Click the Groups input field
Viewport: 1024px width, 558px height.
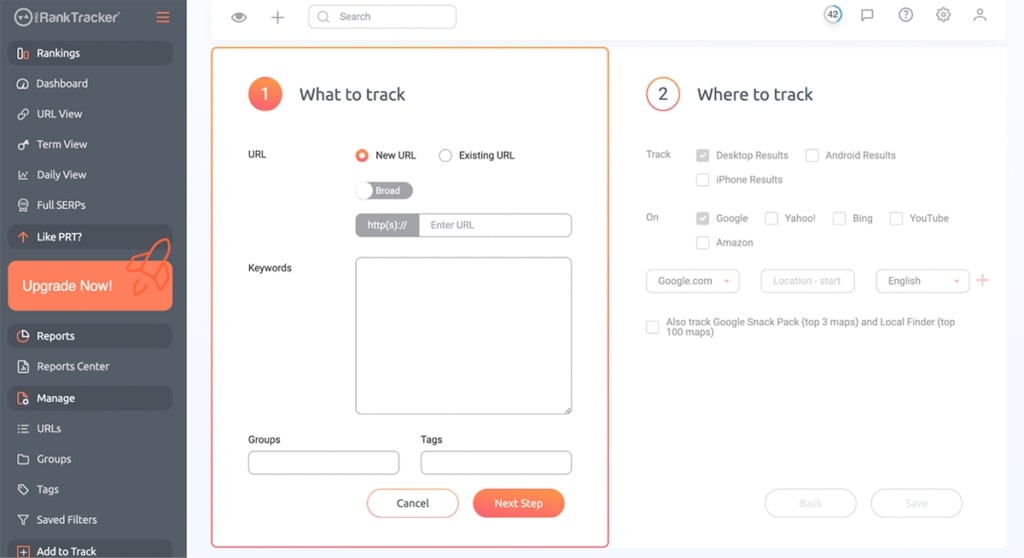tap(324, 463)
